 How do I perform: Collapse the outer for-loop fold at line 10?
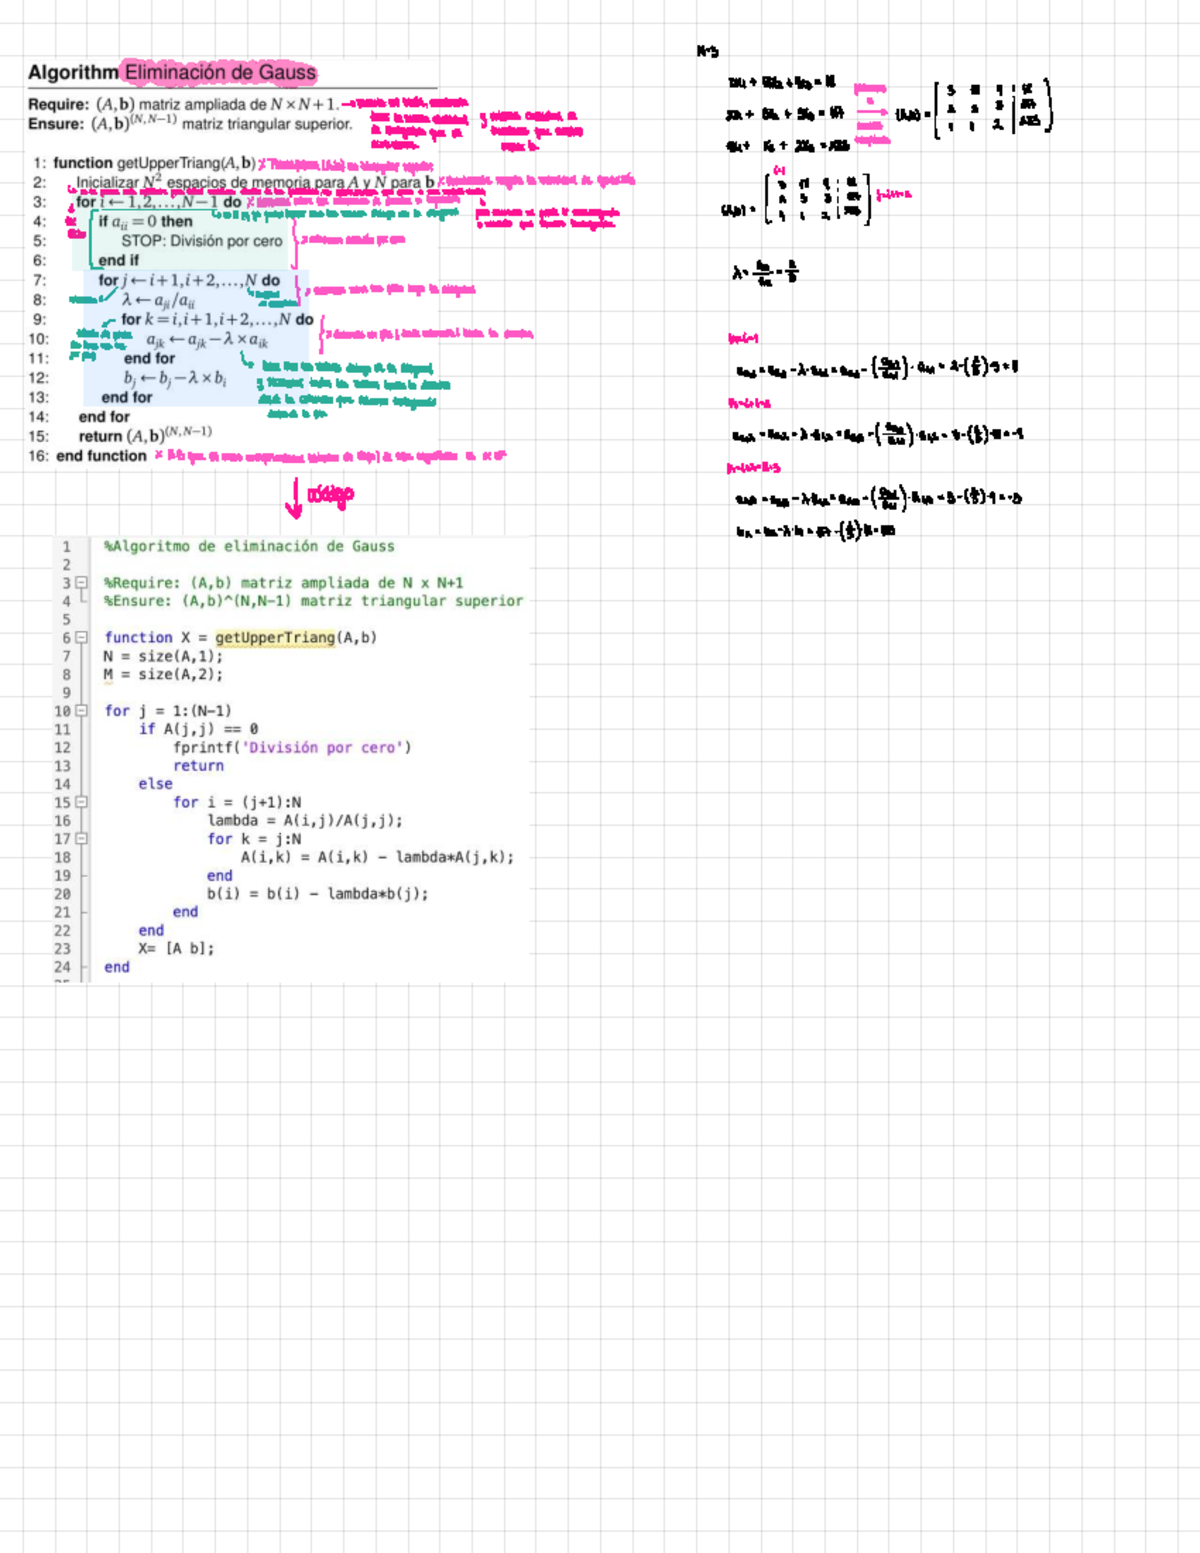[x=82, y=711]
